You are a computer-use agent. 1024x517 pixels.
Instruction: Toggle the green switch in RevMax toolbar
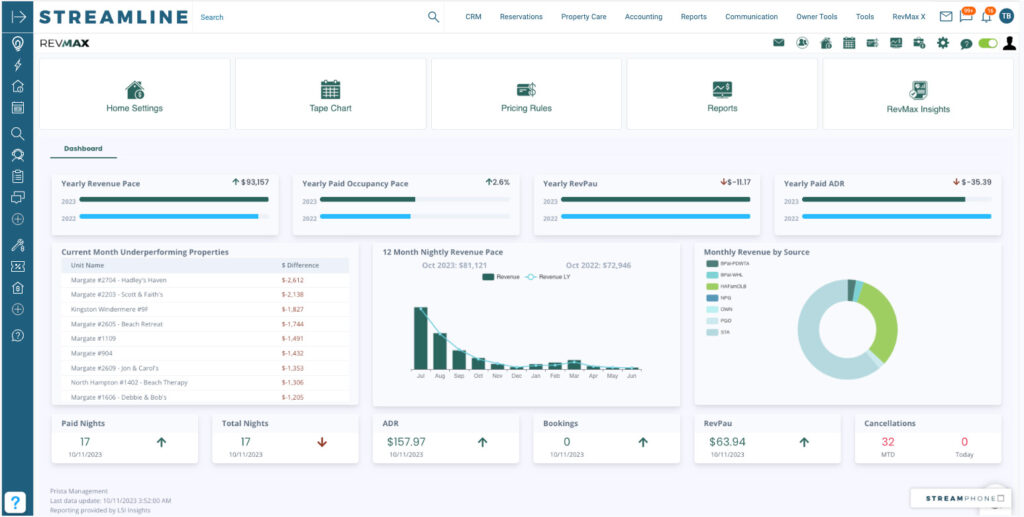[x=988, y=43]
